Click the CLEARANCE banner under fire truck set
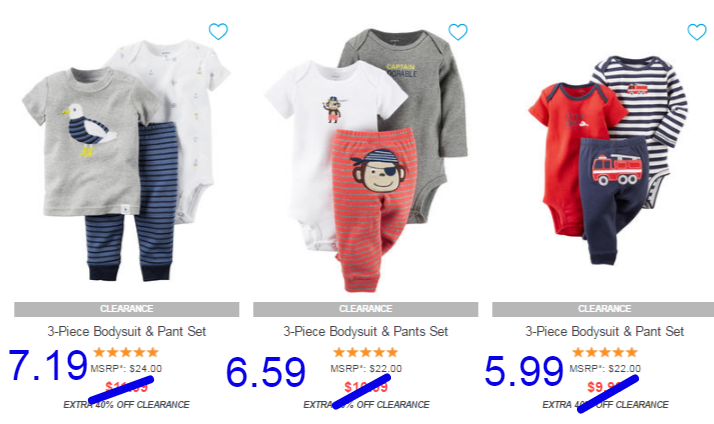This screenshot has height=424, width=714. [603, 309]
